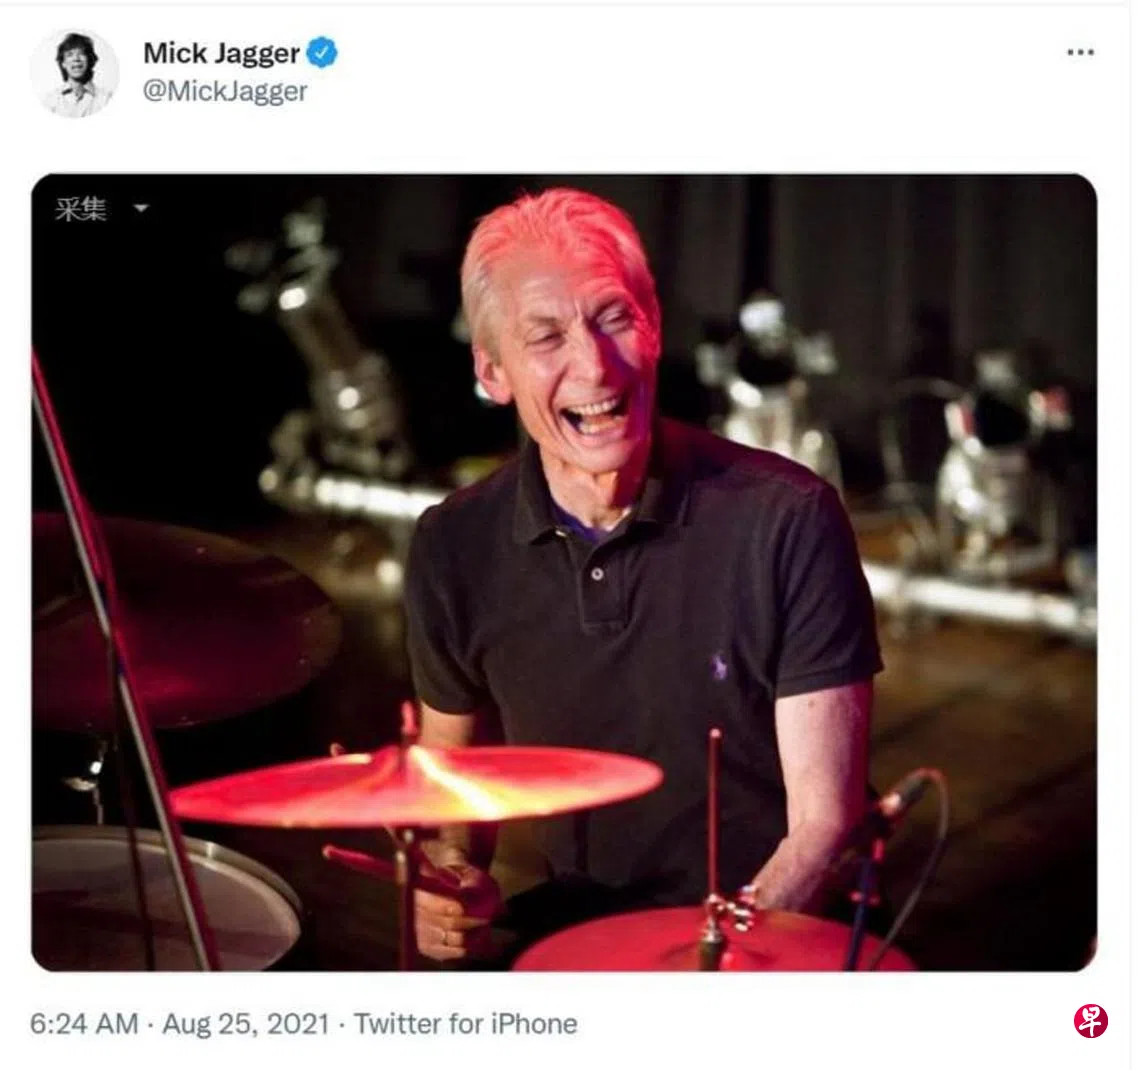Open the @MickJagger handle link
The height and width of the screenshot is (1070, 1140).
click(224, 91)
